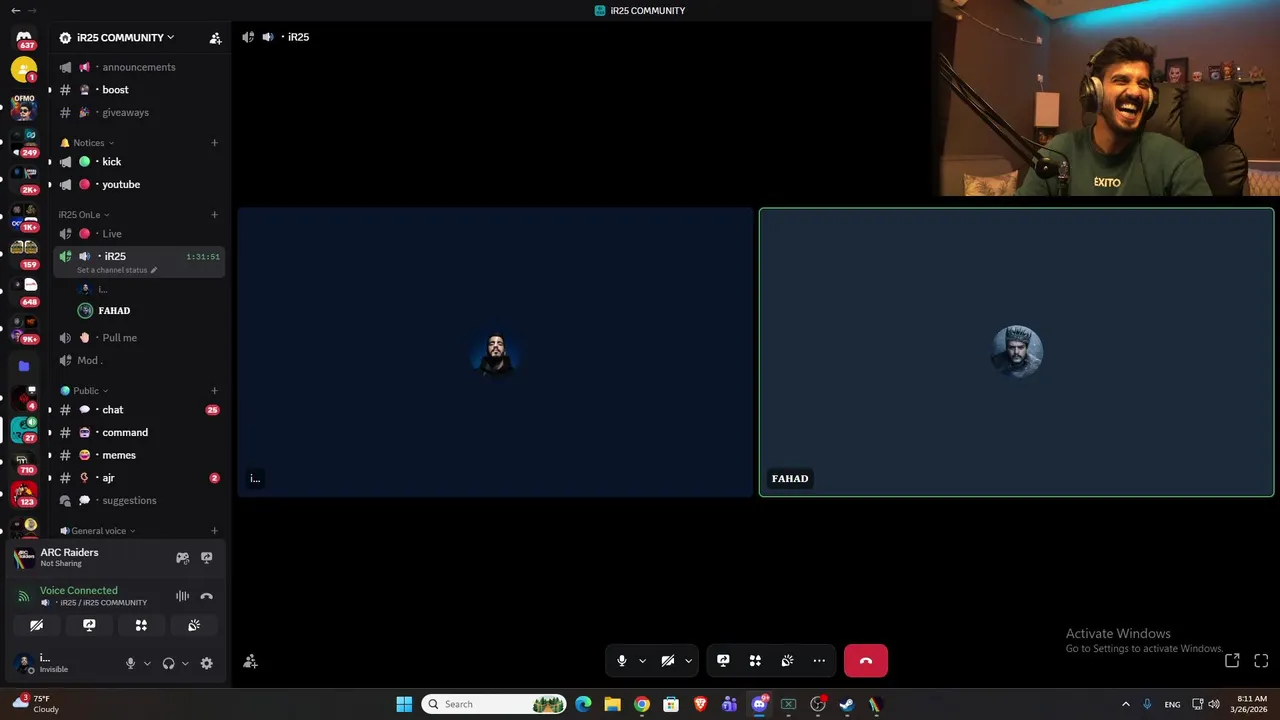1280x720 pixels.
Task: Click the Windows taskbar Search box
Action: pyautogui.click(x=493, y=704)
